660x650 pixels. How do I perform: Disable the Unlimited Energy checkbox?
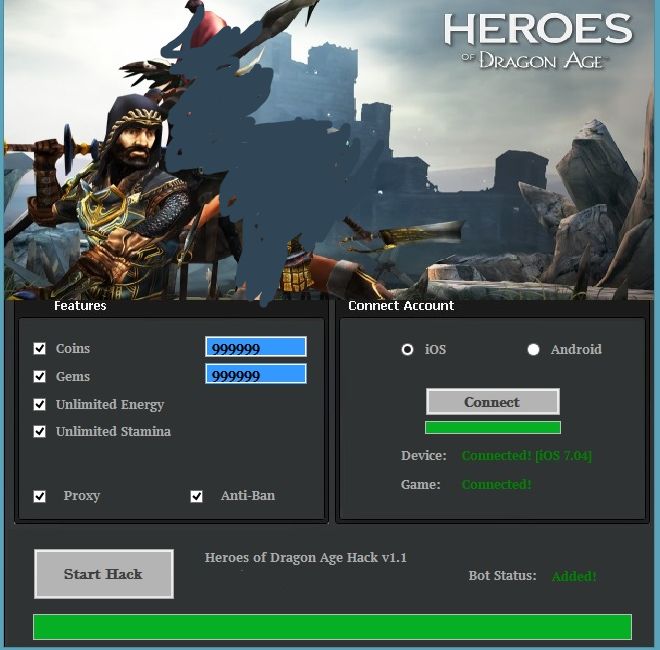click(40, 404)
